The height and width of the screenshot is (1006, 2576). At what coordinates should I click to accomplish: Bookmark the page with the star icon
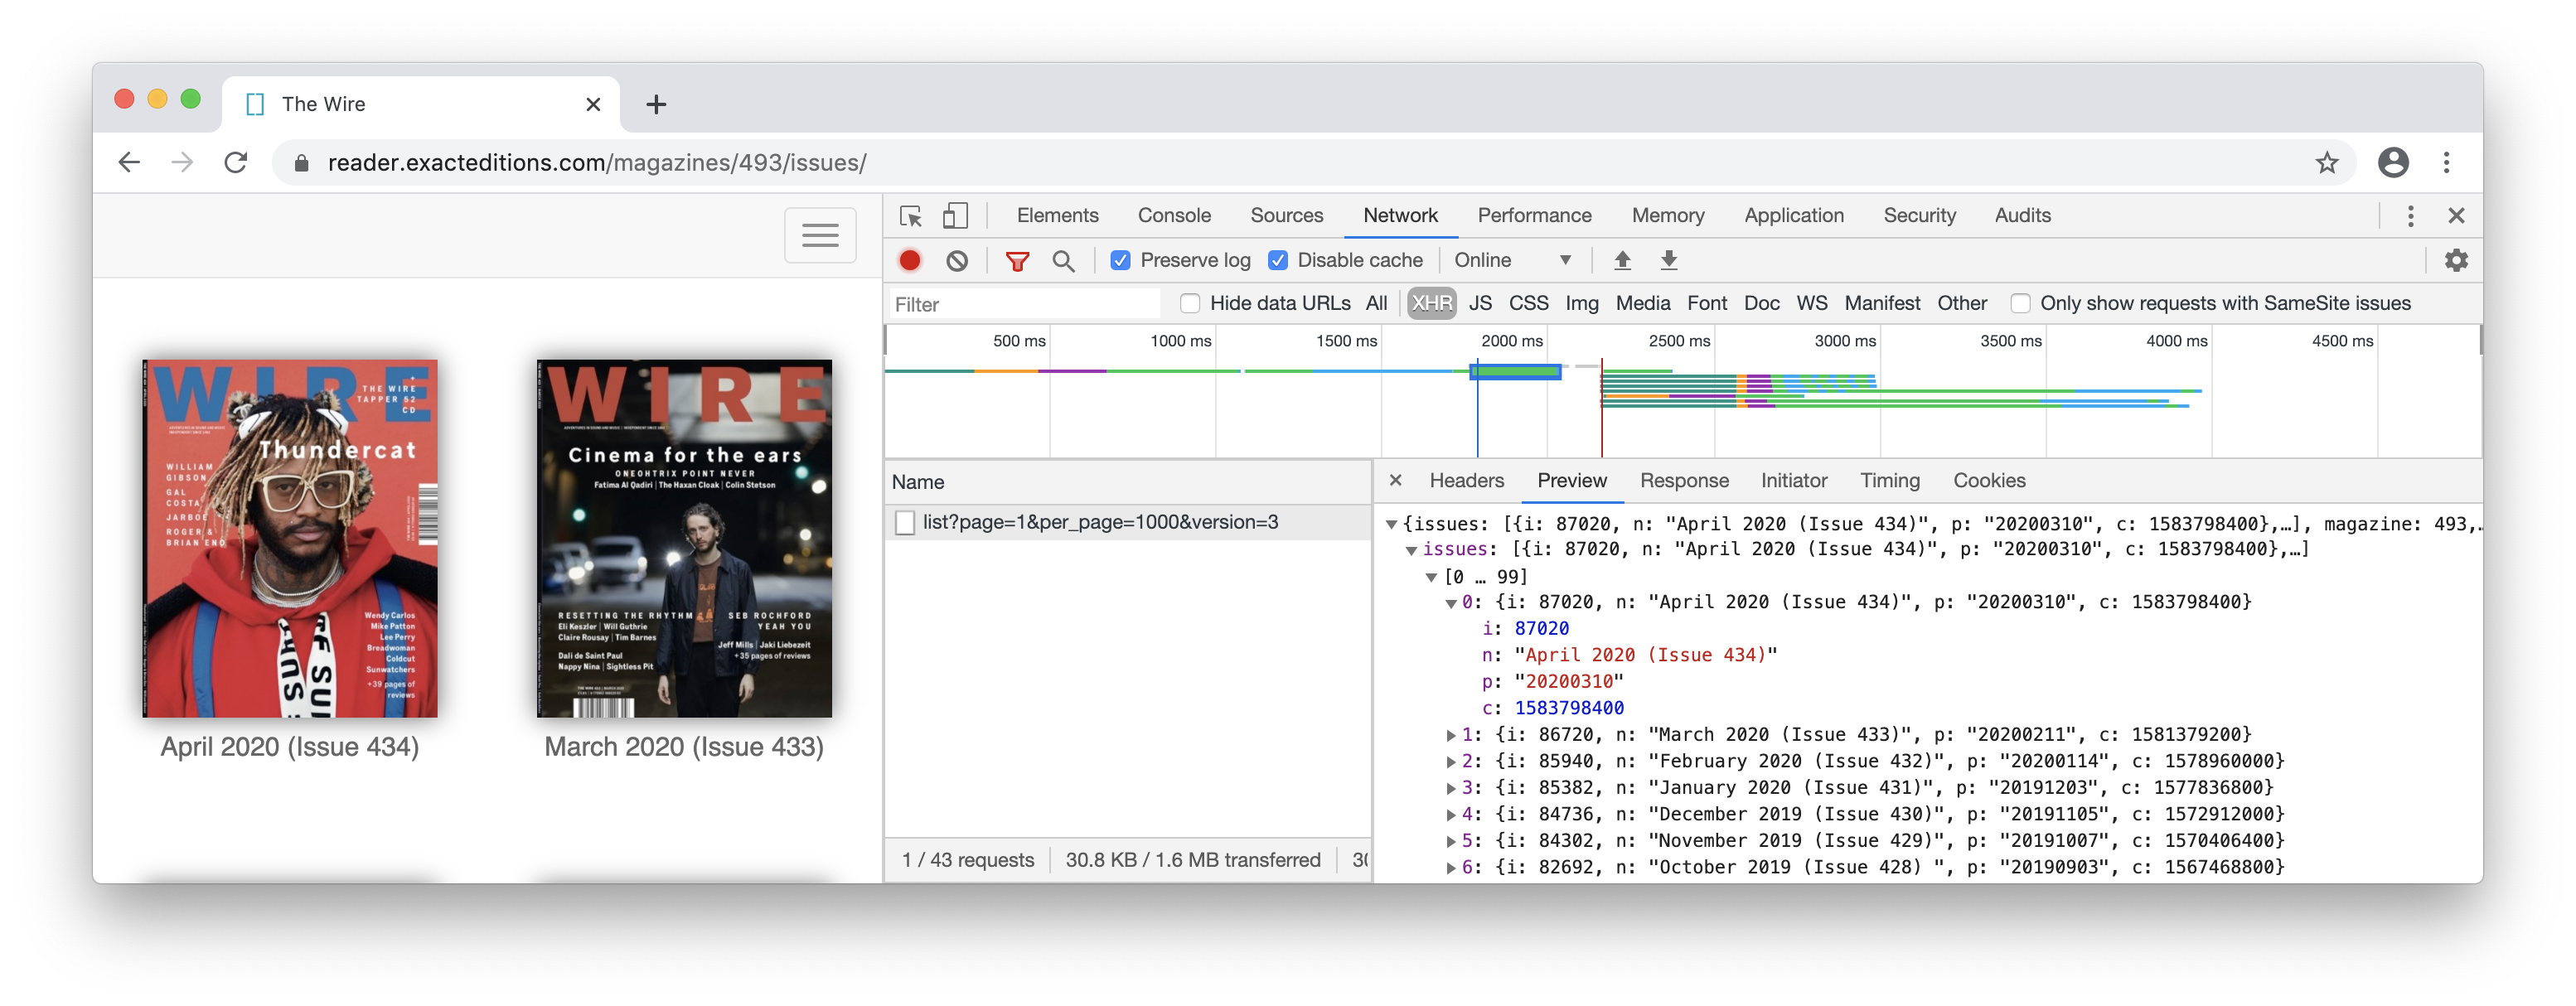[2327, 163]
